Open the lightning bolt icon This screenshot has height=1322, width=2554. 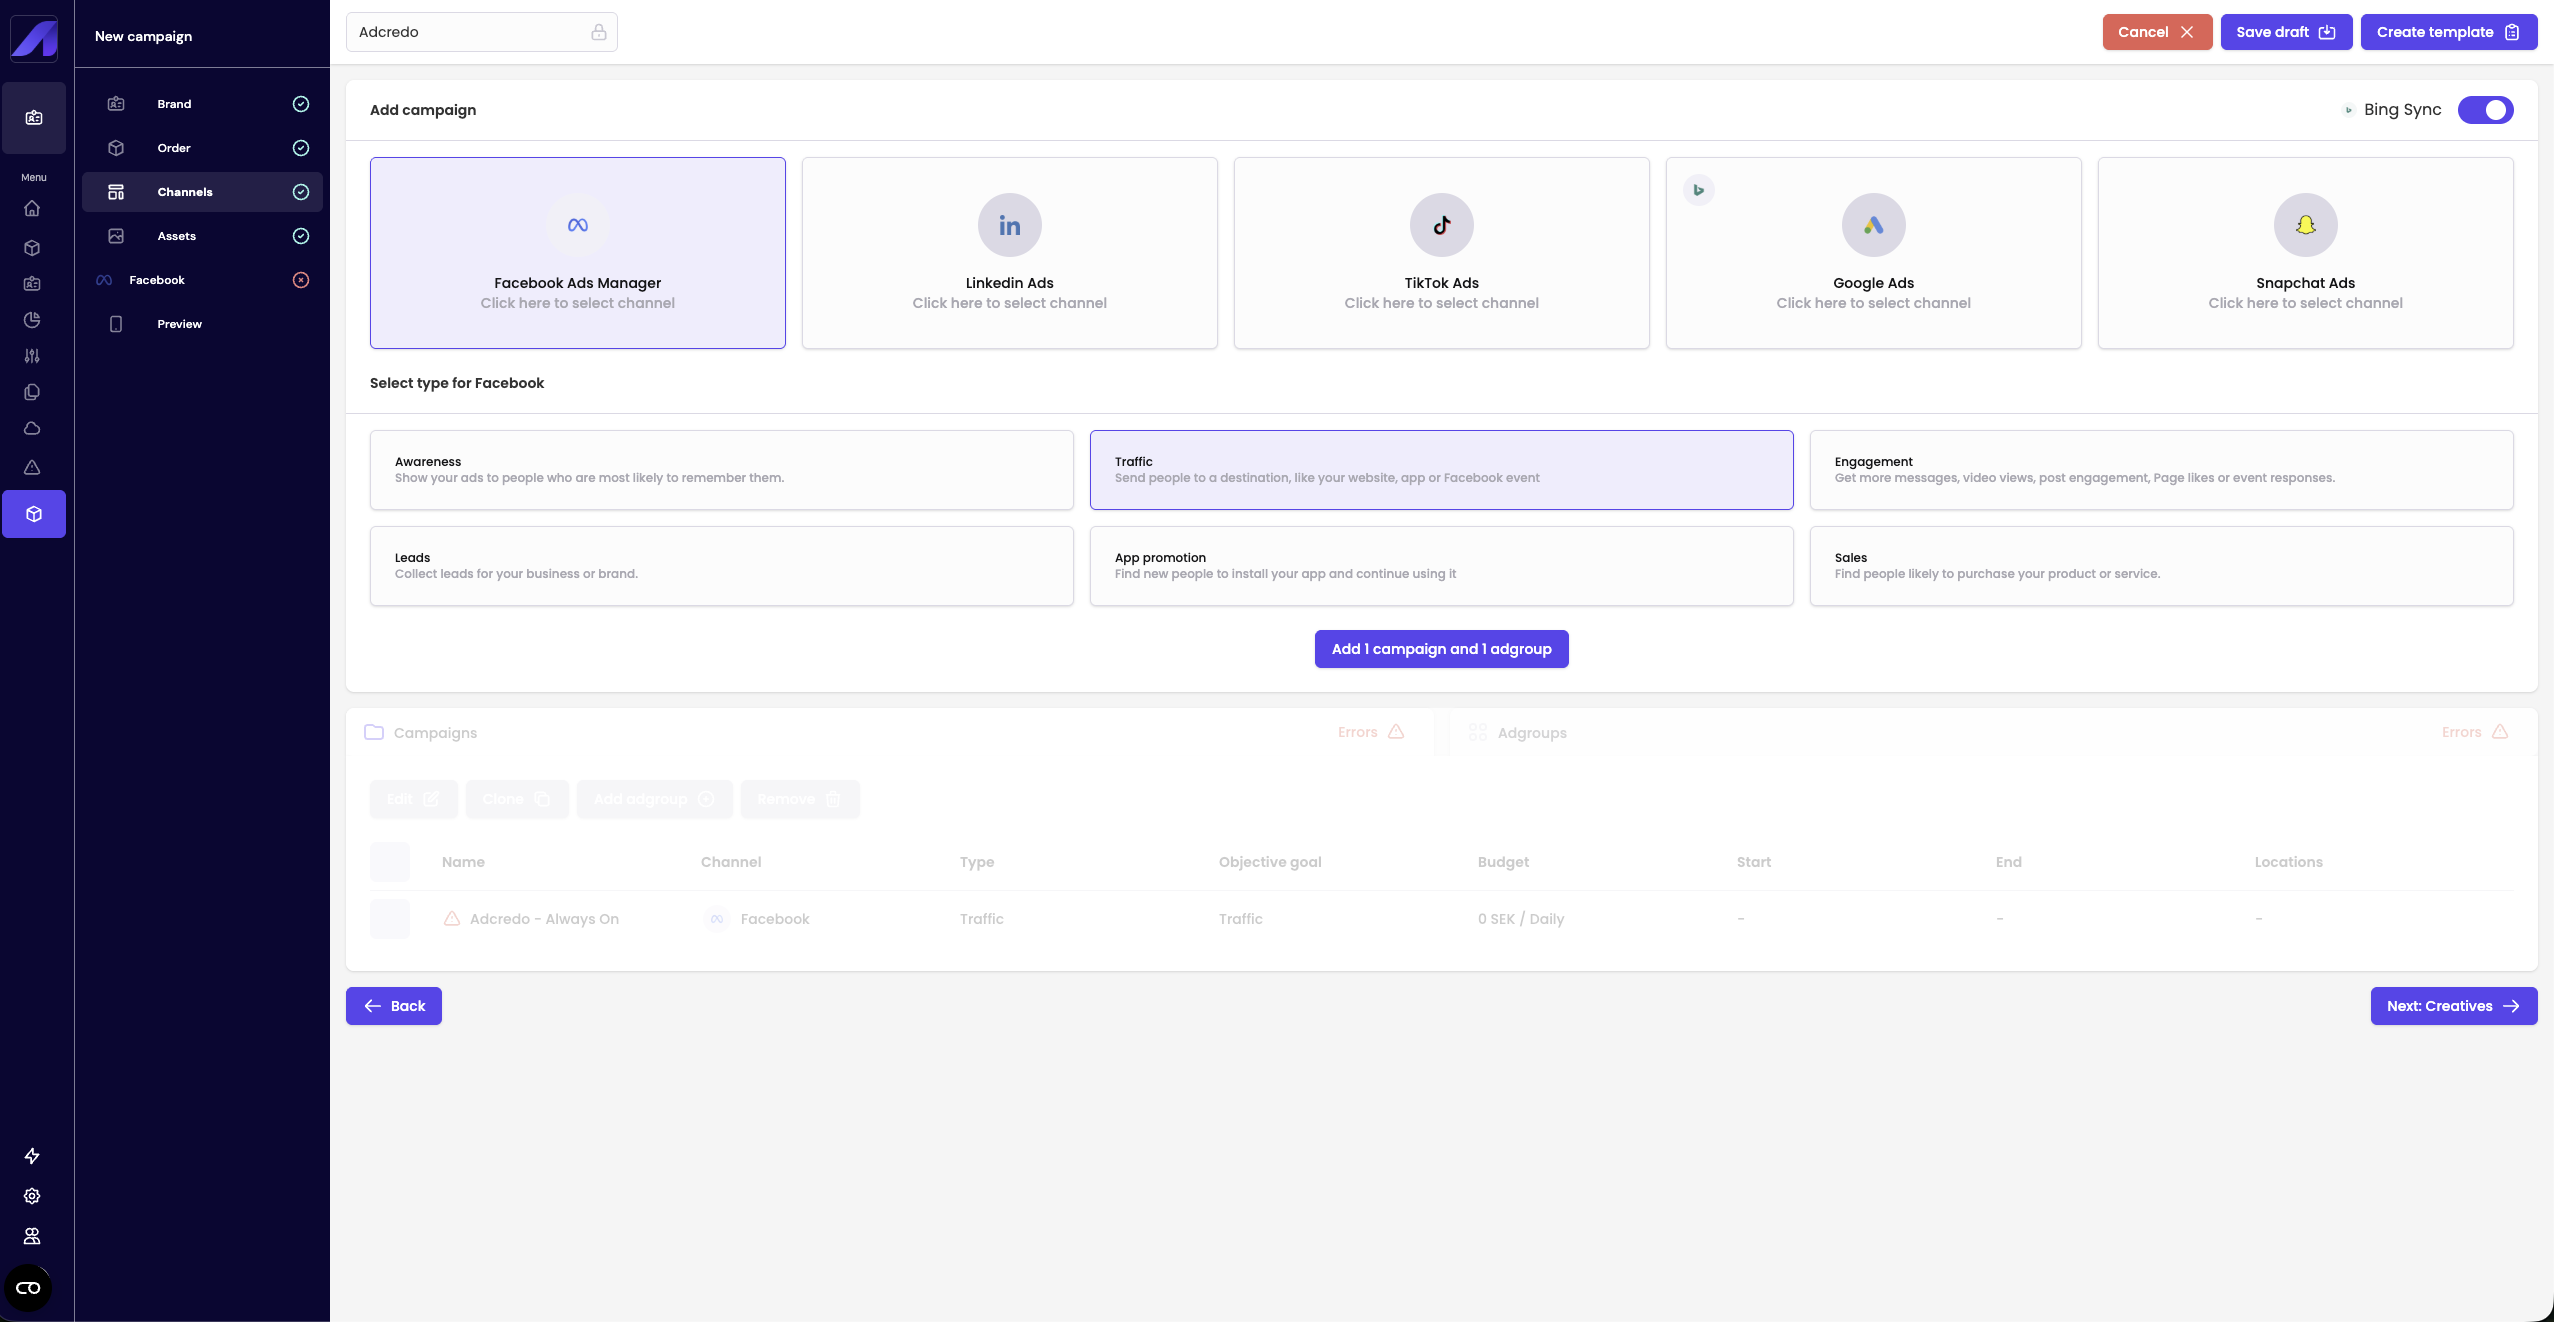tap(32, 1156)
